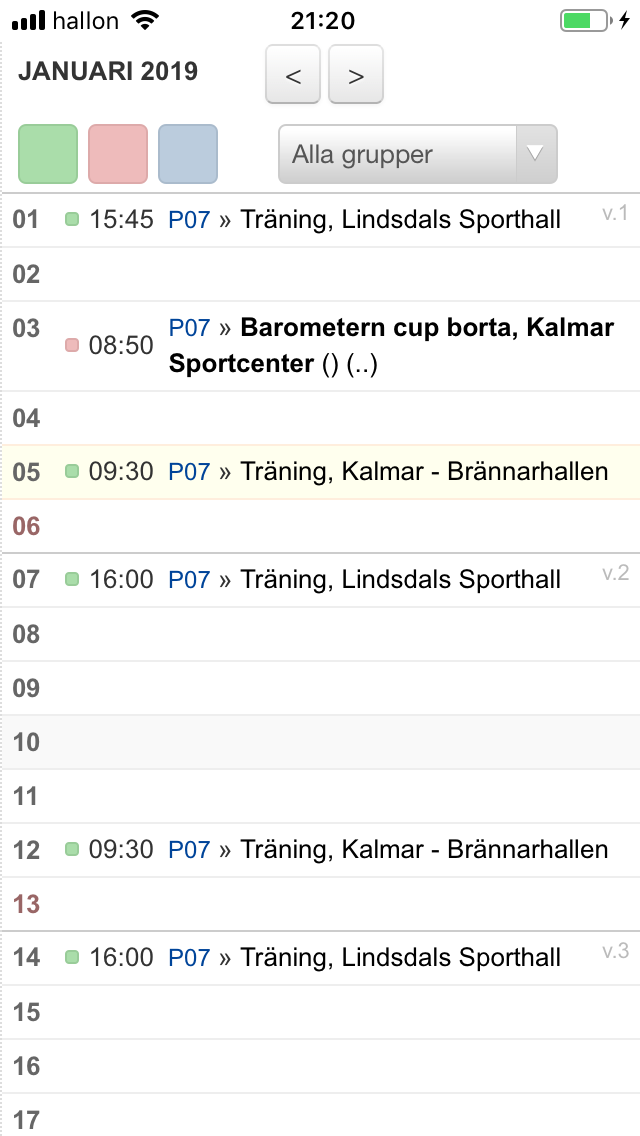The width and height of the screenshot is (640, 1136).
Task: Toggle the blue activity filter square
Action: pyautogui.click(x=188, y=154)
